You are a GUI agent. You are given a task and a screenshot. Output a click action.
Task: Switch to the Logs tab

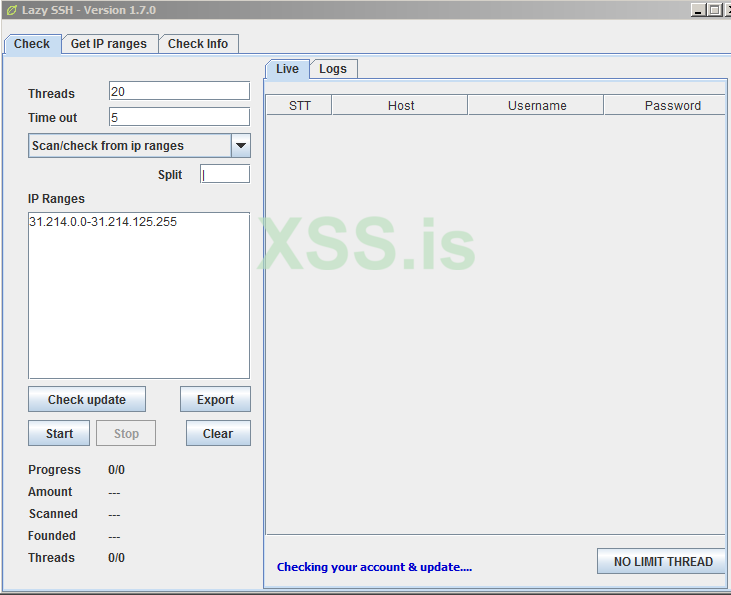tap(333, 69)
